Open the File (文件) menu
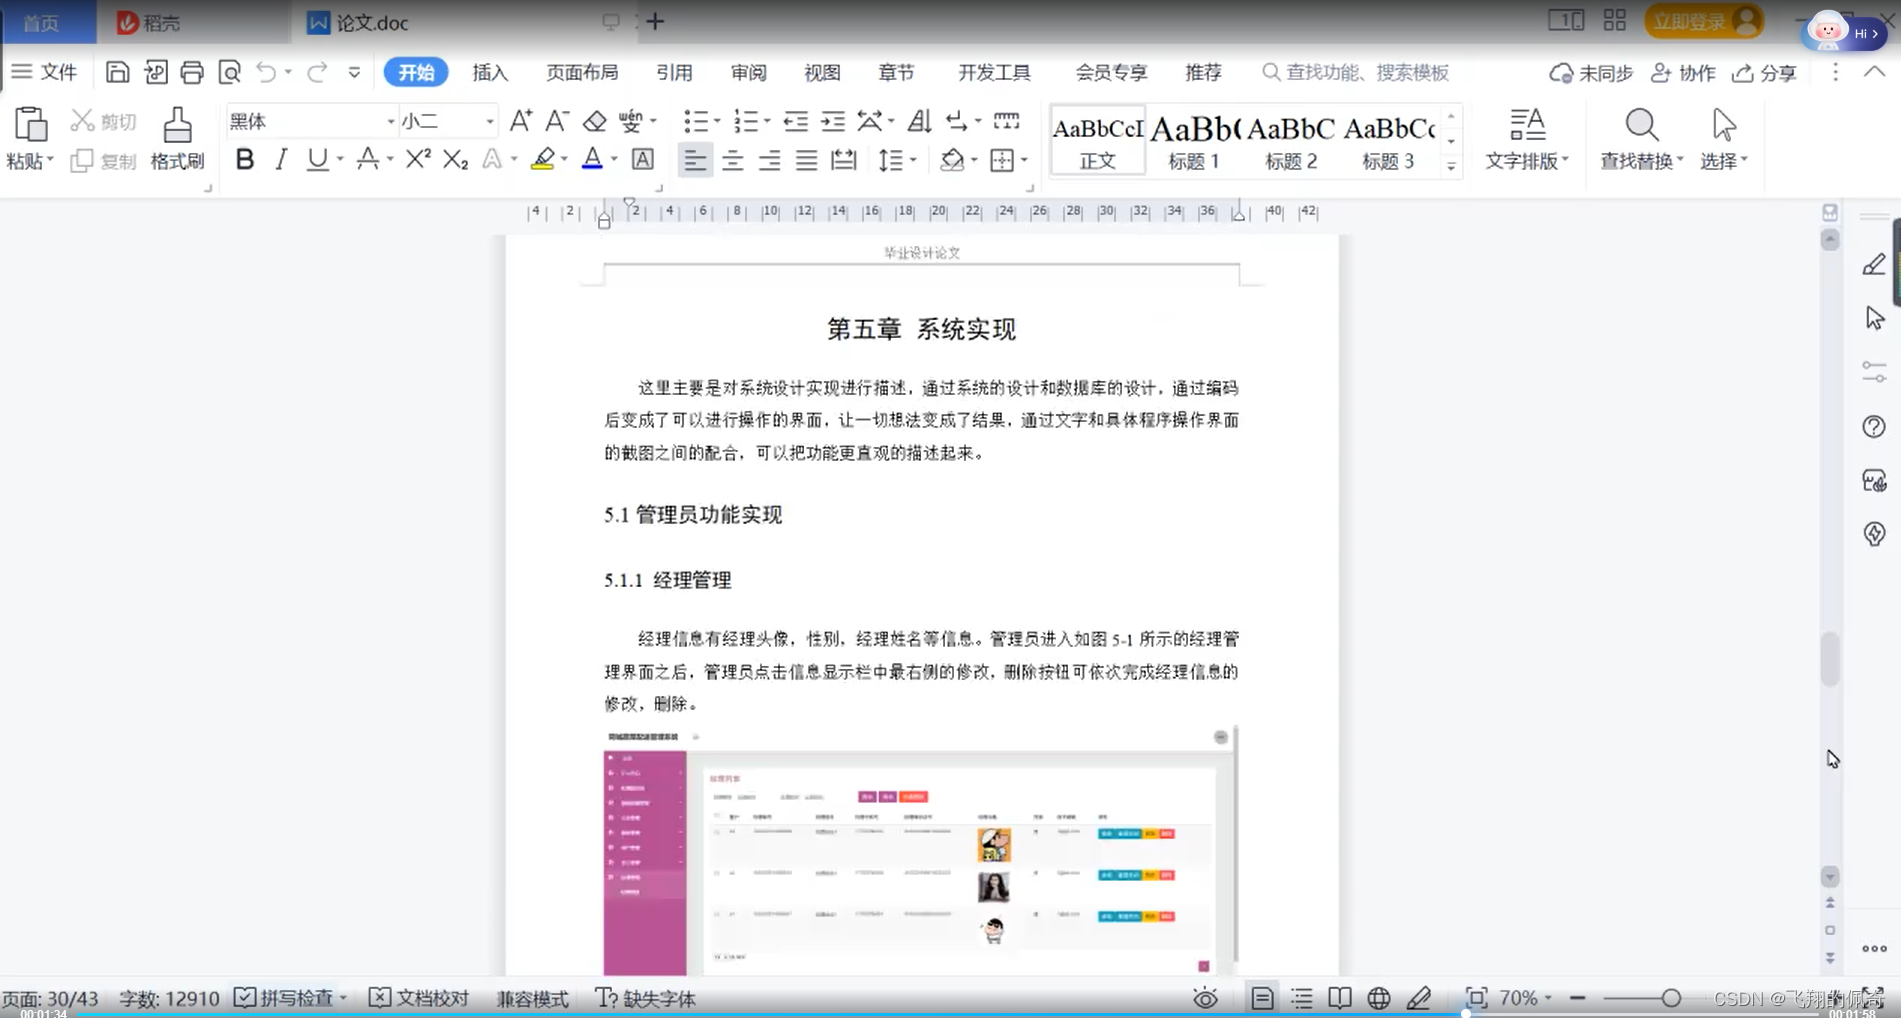 45,72
